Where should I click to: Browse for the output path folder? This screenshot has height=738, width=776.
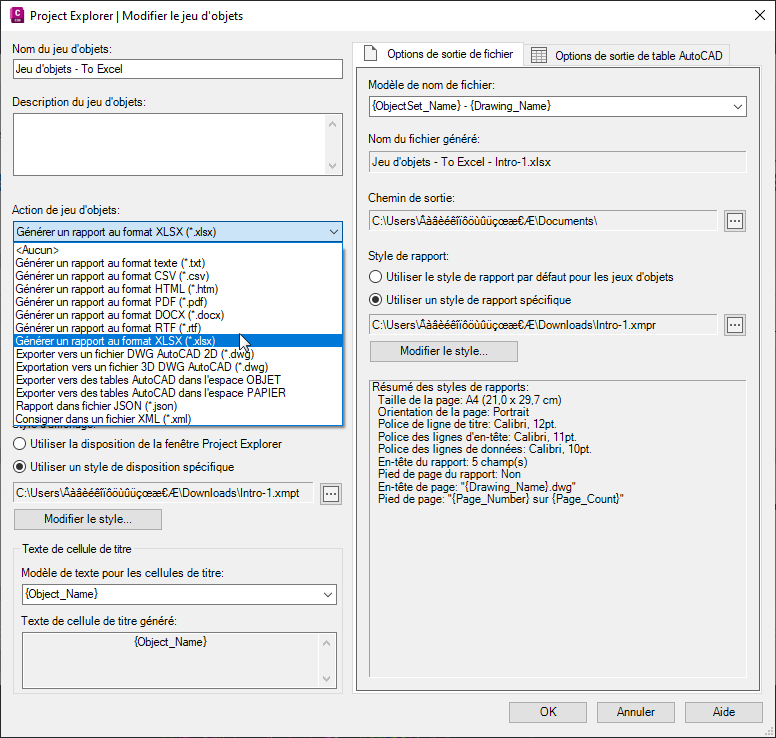[x=735, y=221]
